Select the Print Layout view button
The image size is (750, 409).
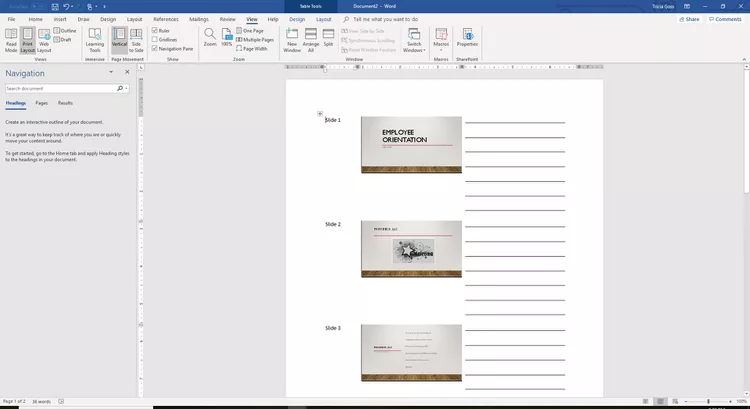click(x=28, y=40)
